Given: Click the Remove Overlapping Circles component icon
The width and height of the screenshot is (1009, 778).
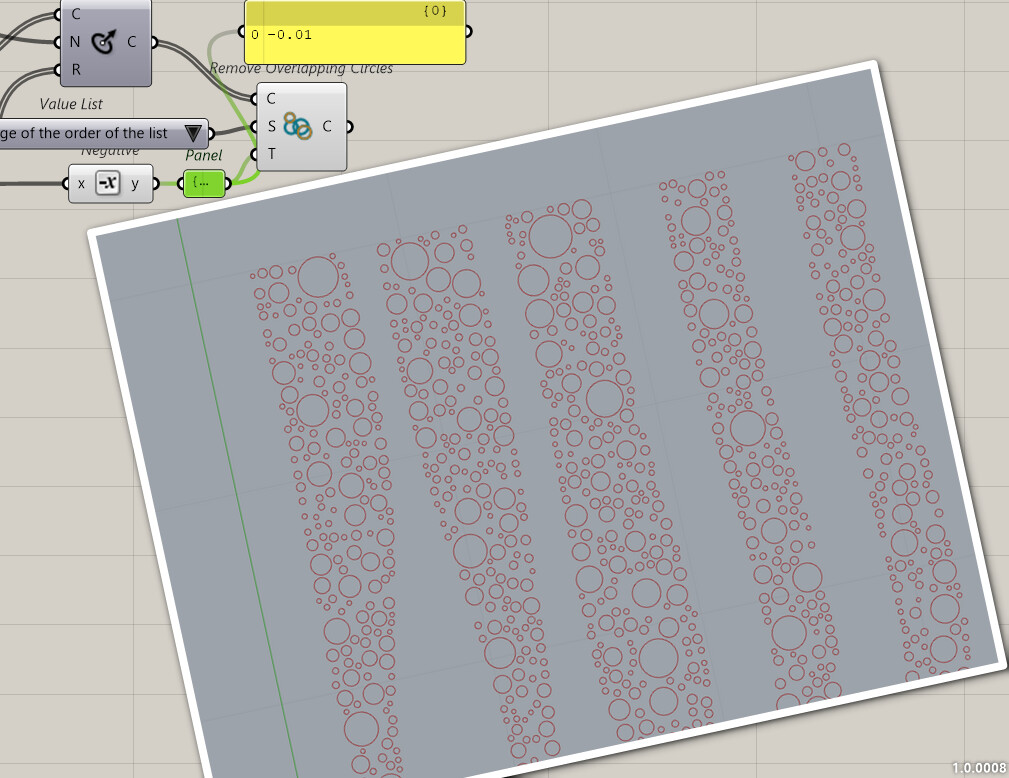Looking at the screenshot, I should tap(298, 126).
